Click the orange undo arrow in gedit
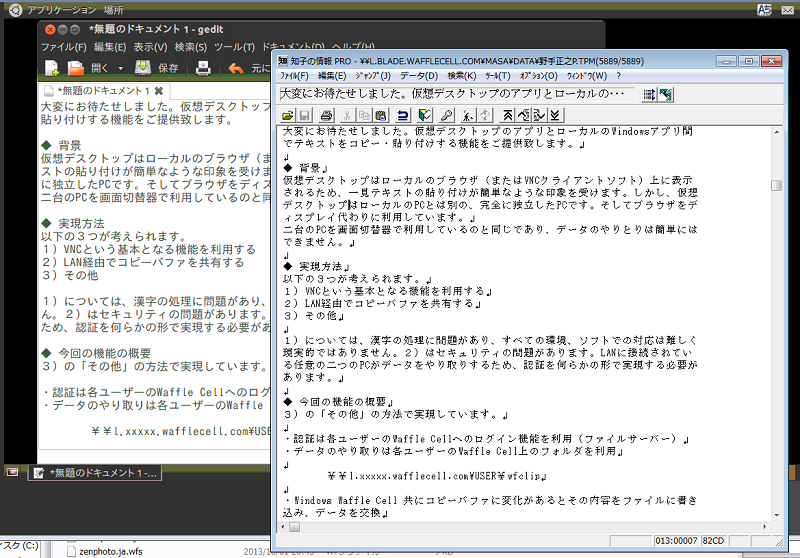The width and height of the screenshot is (800, 558). tap(235, 68)
